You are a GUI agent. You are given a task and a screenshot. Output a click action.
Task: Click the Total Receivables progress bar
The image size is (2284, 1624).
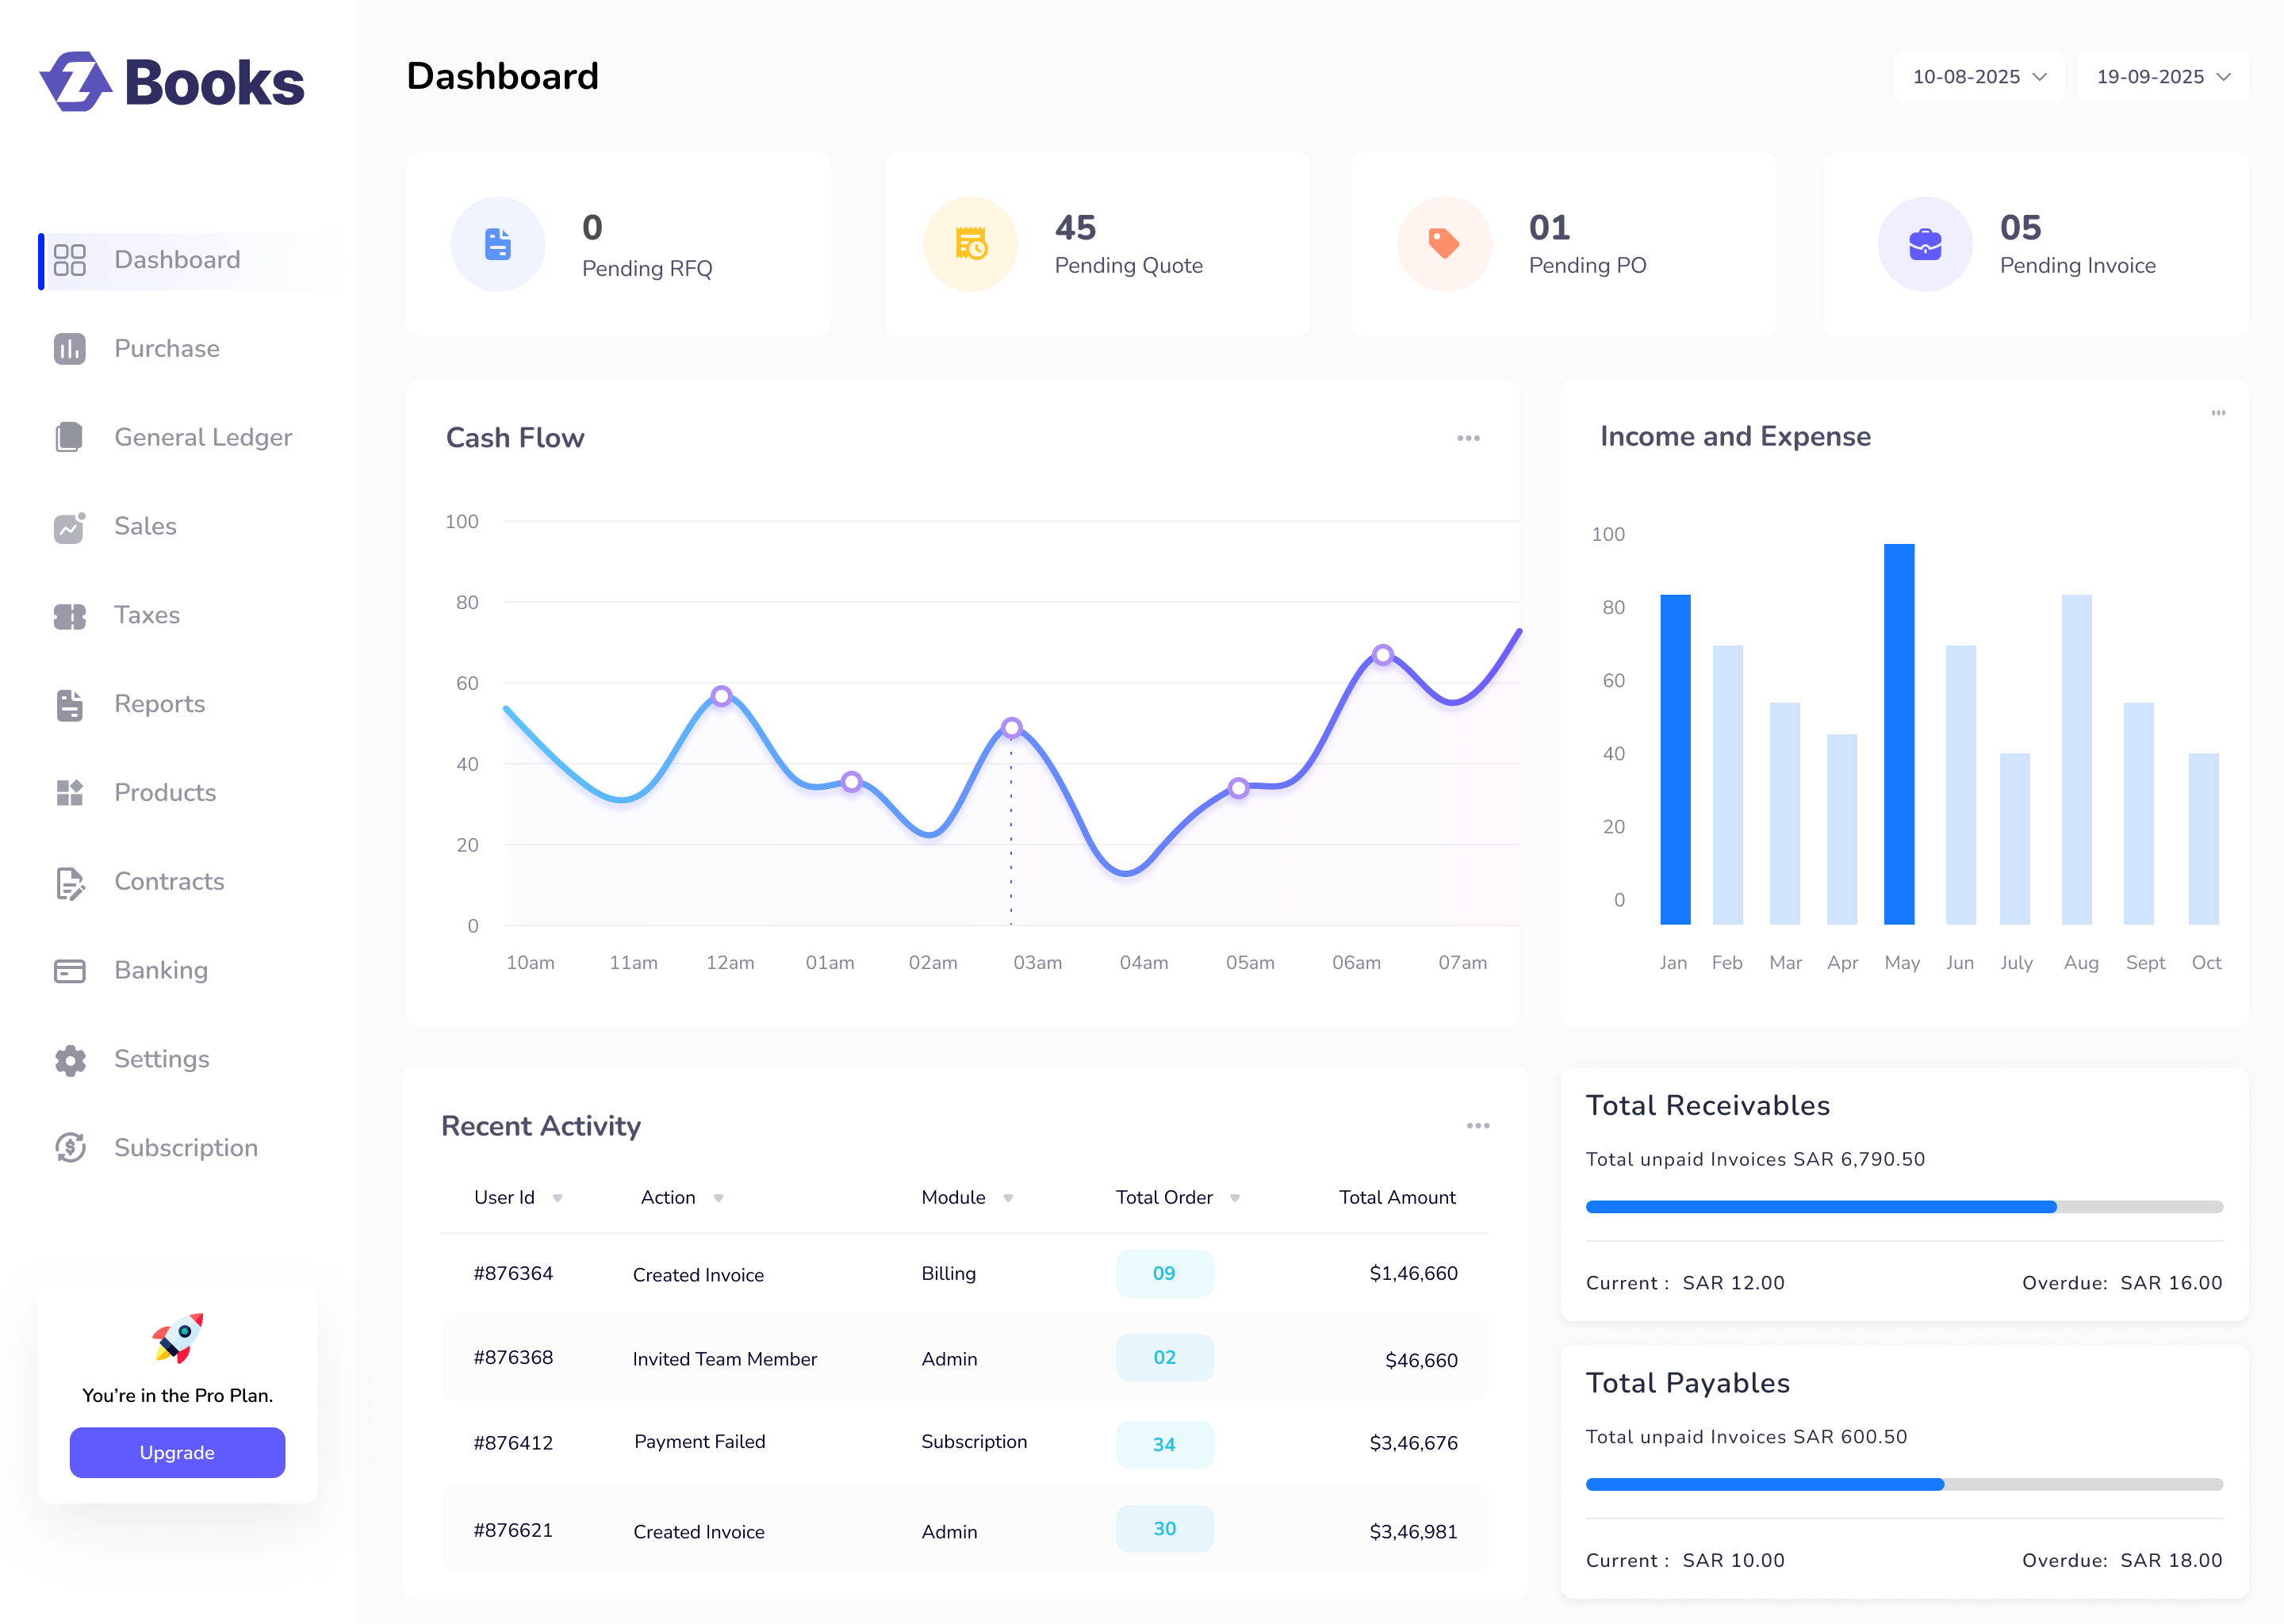coord(1903,1207)
